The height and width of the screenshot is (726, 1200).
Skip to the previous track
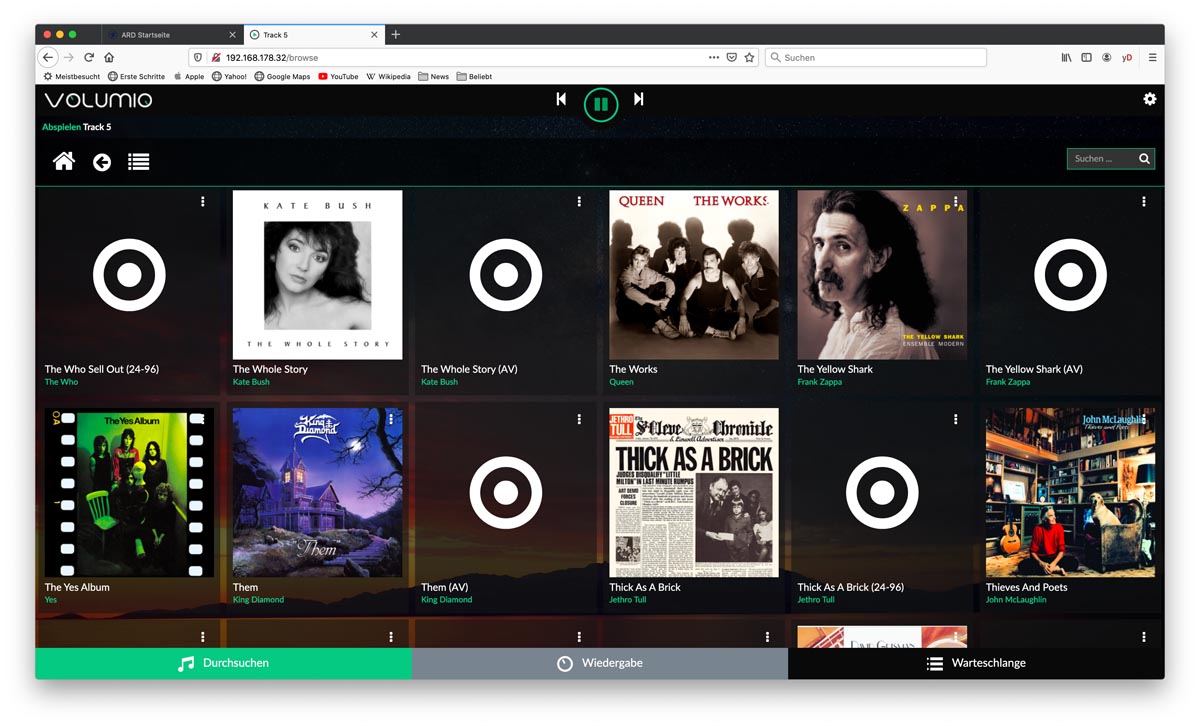[x=561, y=99]
